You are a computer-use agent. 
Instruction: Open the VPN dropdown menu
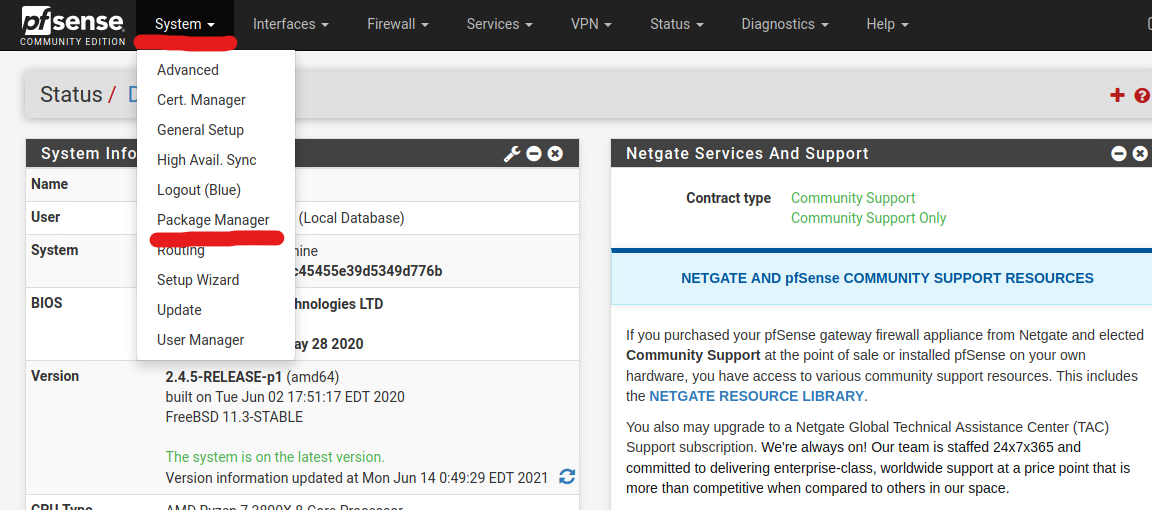coord(591,24)
